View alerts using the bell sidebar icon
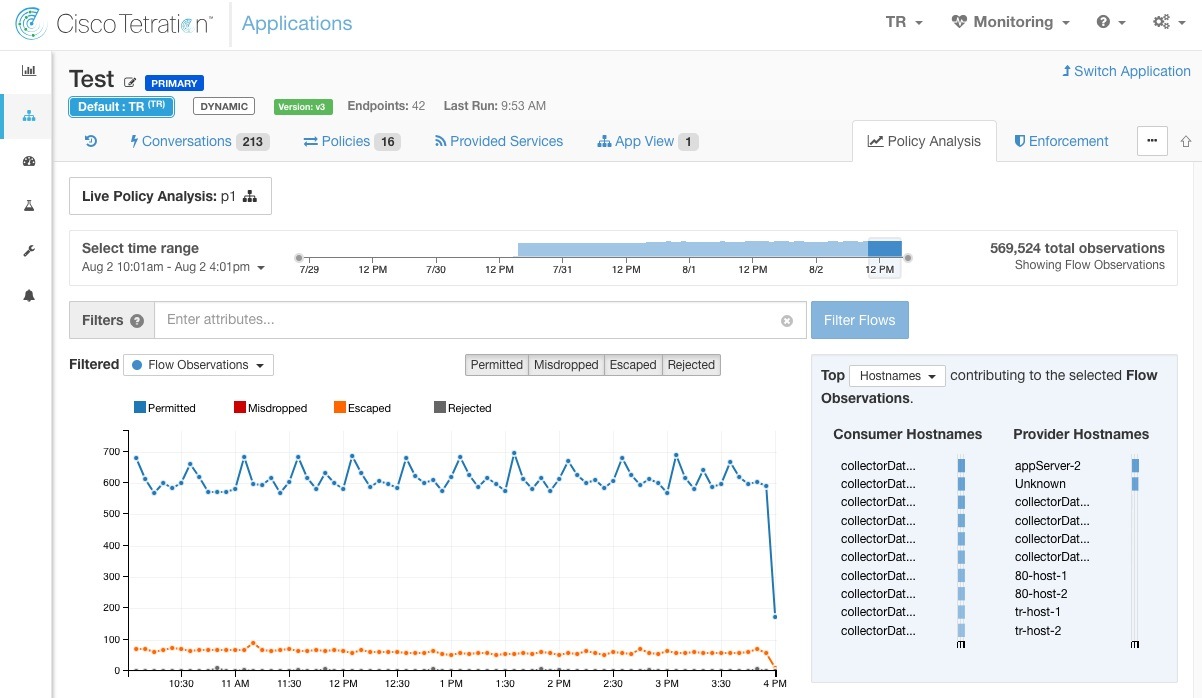 pyautogui.click(x=28, y=295)
